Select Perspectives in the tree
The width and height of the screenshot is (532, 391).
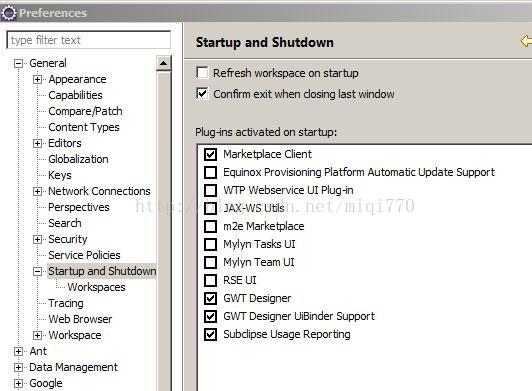[x=79, y=207]
